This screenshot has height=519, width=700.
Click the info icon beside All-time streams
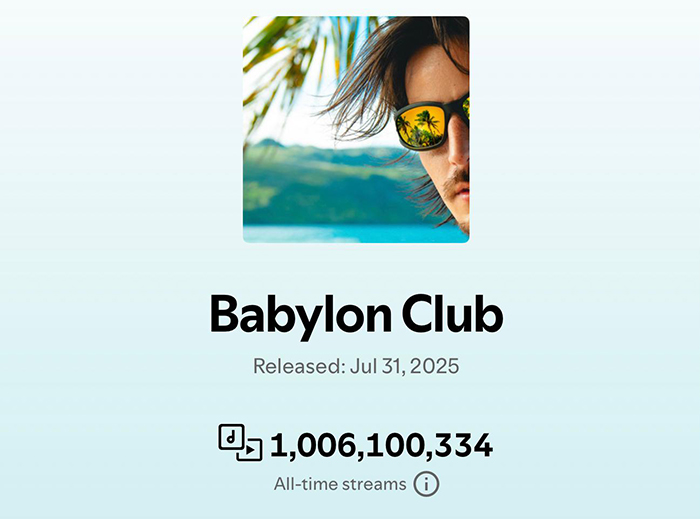click(426, 484)
